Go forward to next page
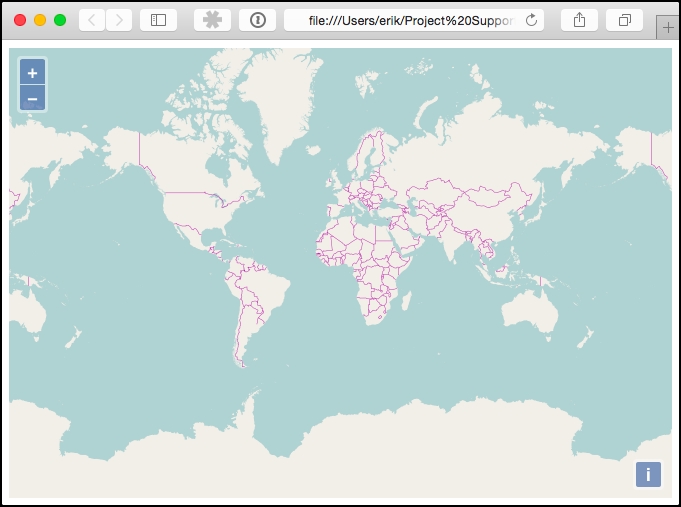The image size is (681, 507). pyautogui.click(x=119, y=20)
